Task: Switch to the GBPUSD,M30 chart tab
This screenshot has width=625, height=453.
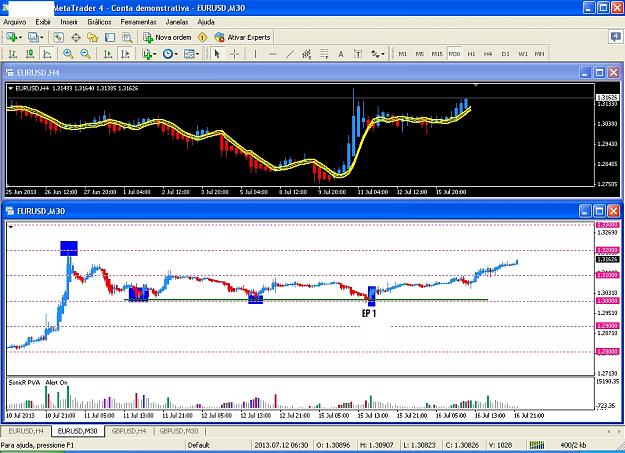Action: (179, 431)
